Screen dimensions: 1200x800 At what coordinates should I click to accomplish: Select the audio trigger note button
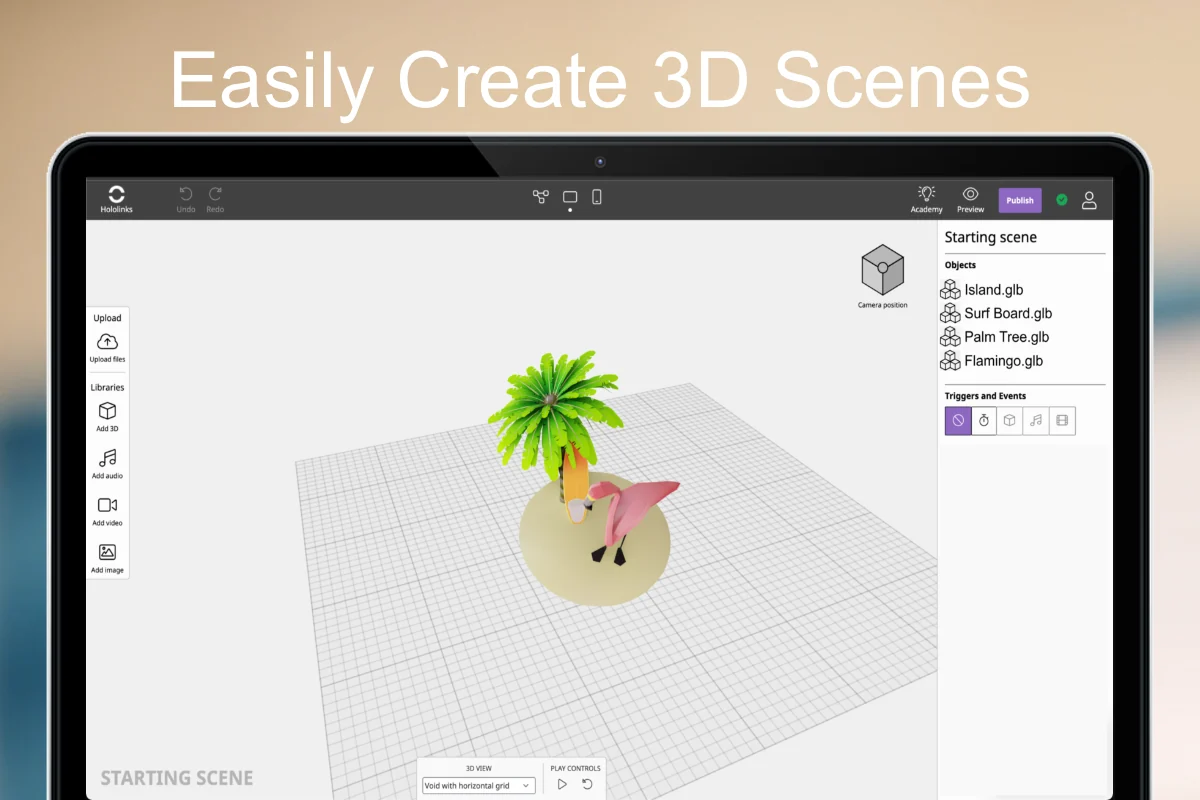pos(1036,421)
